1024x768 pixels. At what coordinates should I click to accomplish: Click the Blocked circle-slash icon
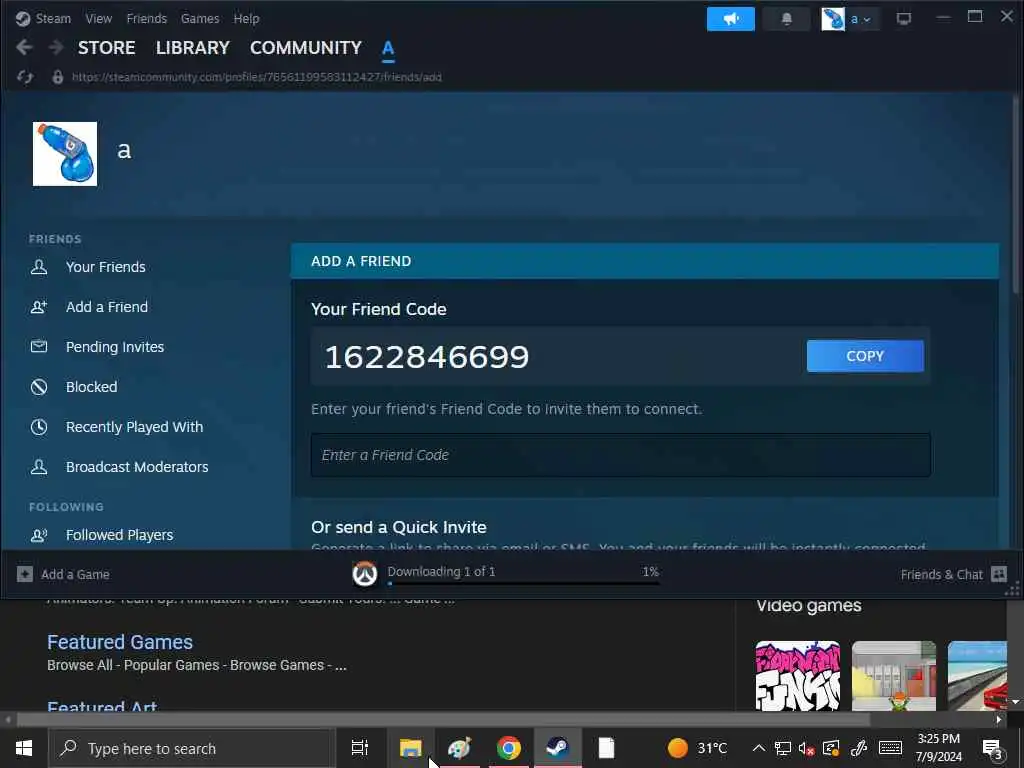click(39, 387)
